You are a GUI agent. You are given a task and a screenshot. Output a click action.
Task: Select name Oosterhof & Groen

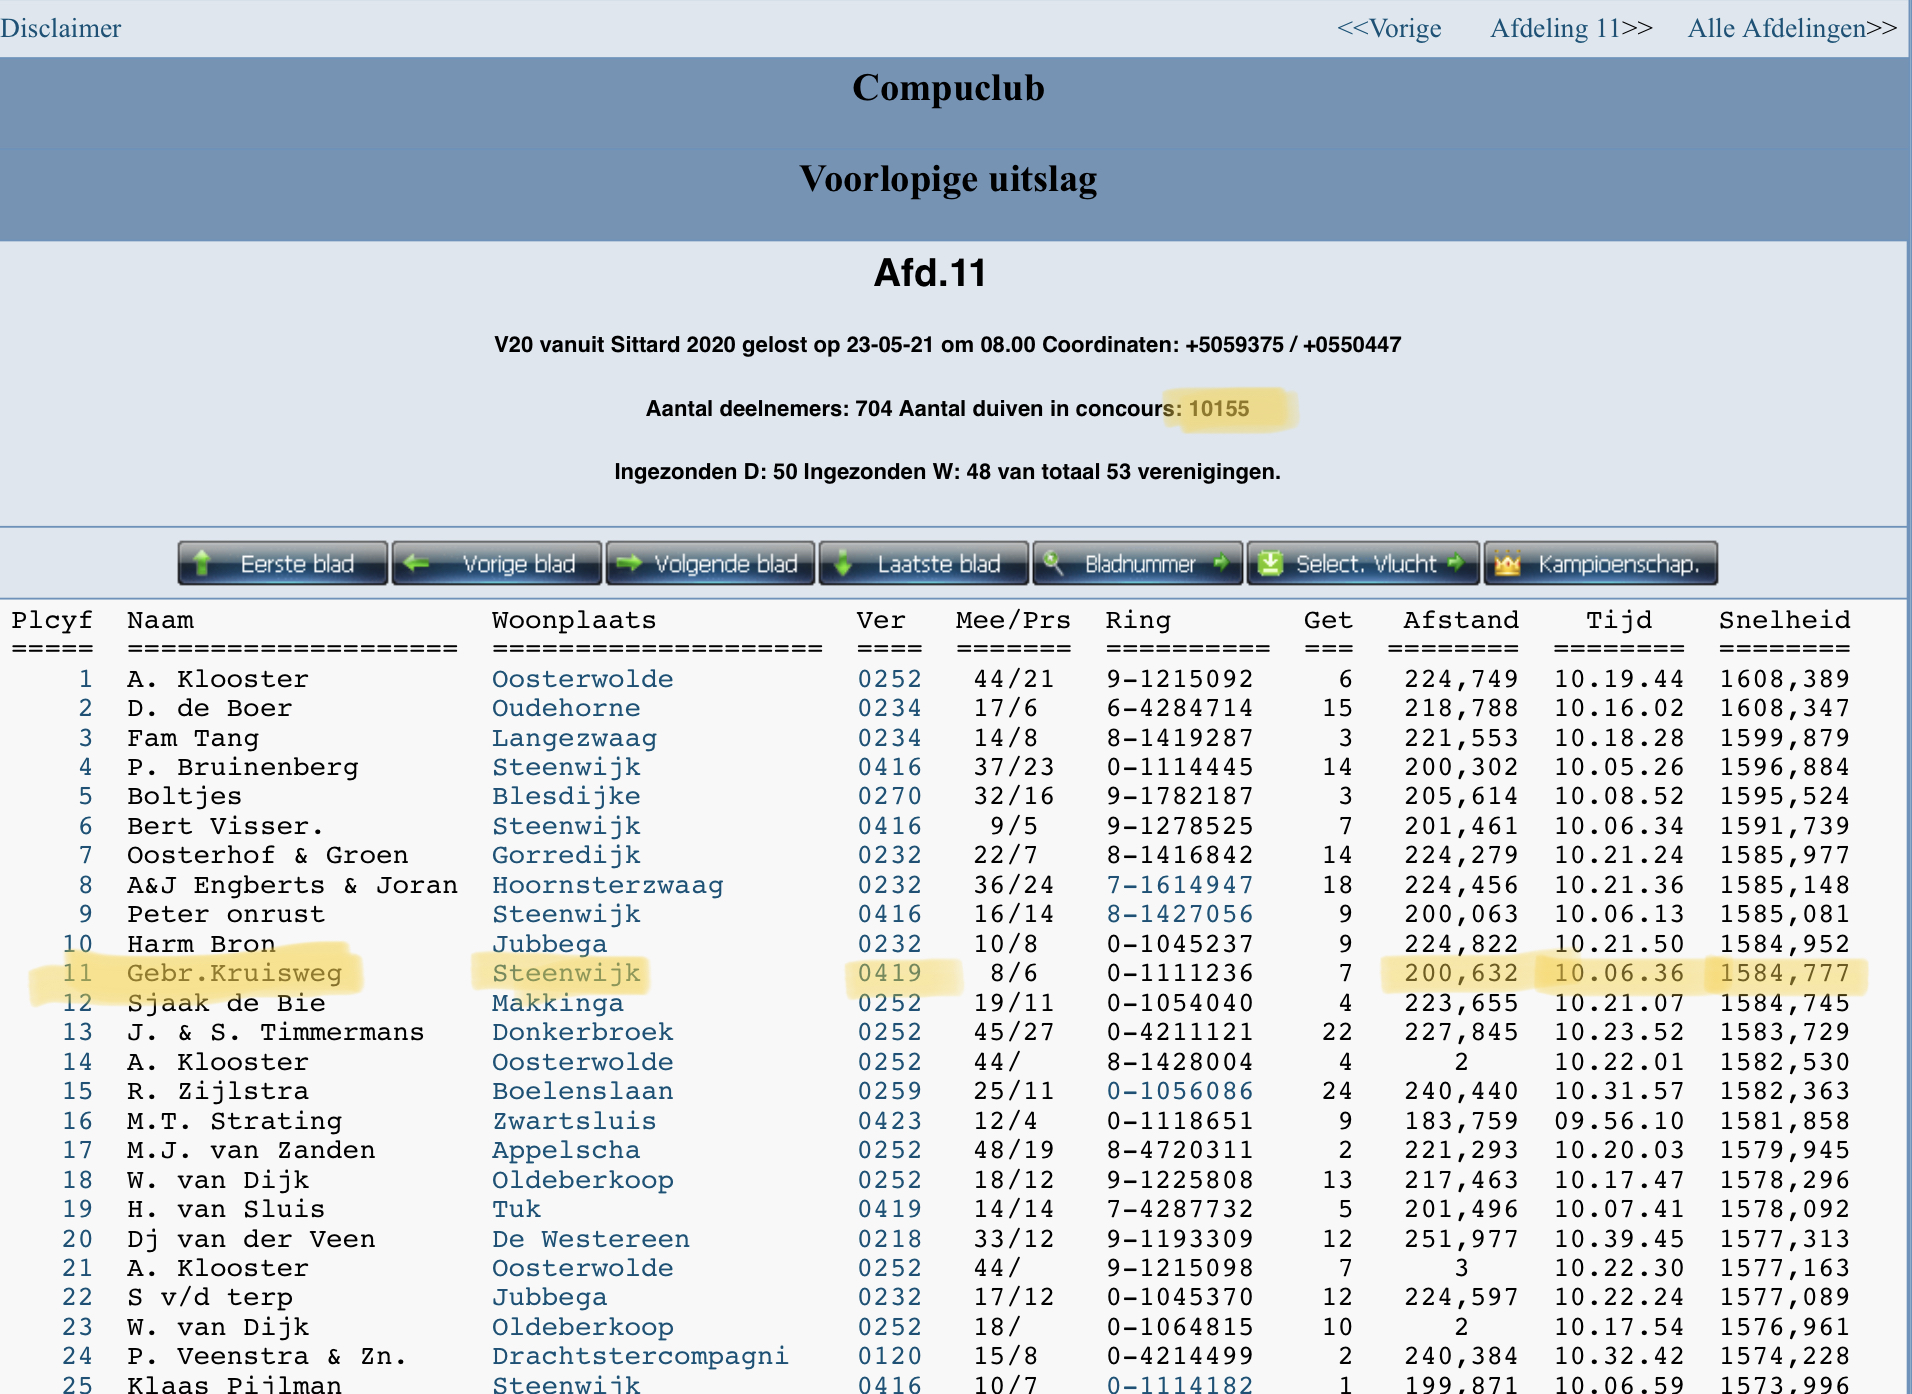[x=267, y=855]
